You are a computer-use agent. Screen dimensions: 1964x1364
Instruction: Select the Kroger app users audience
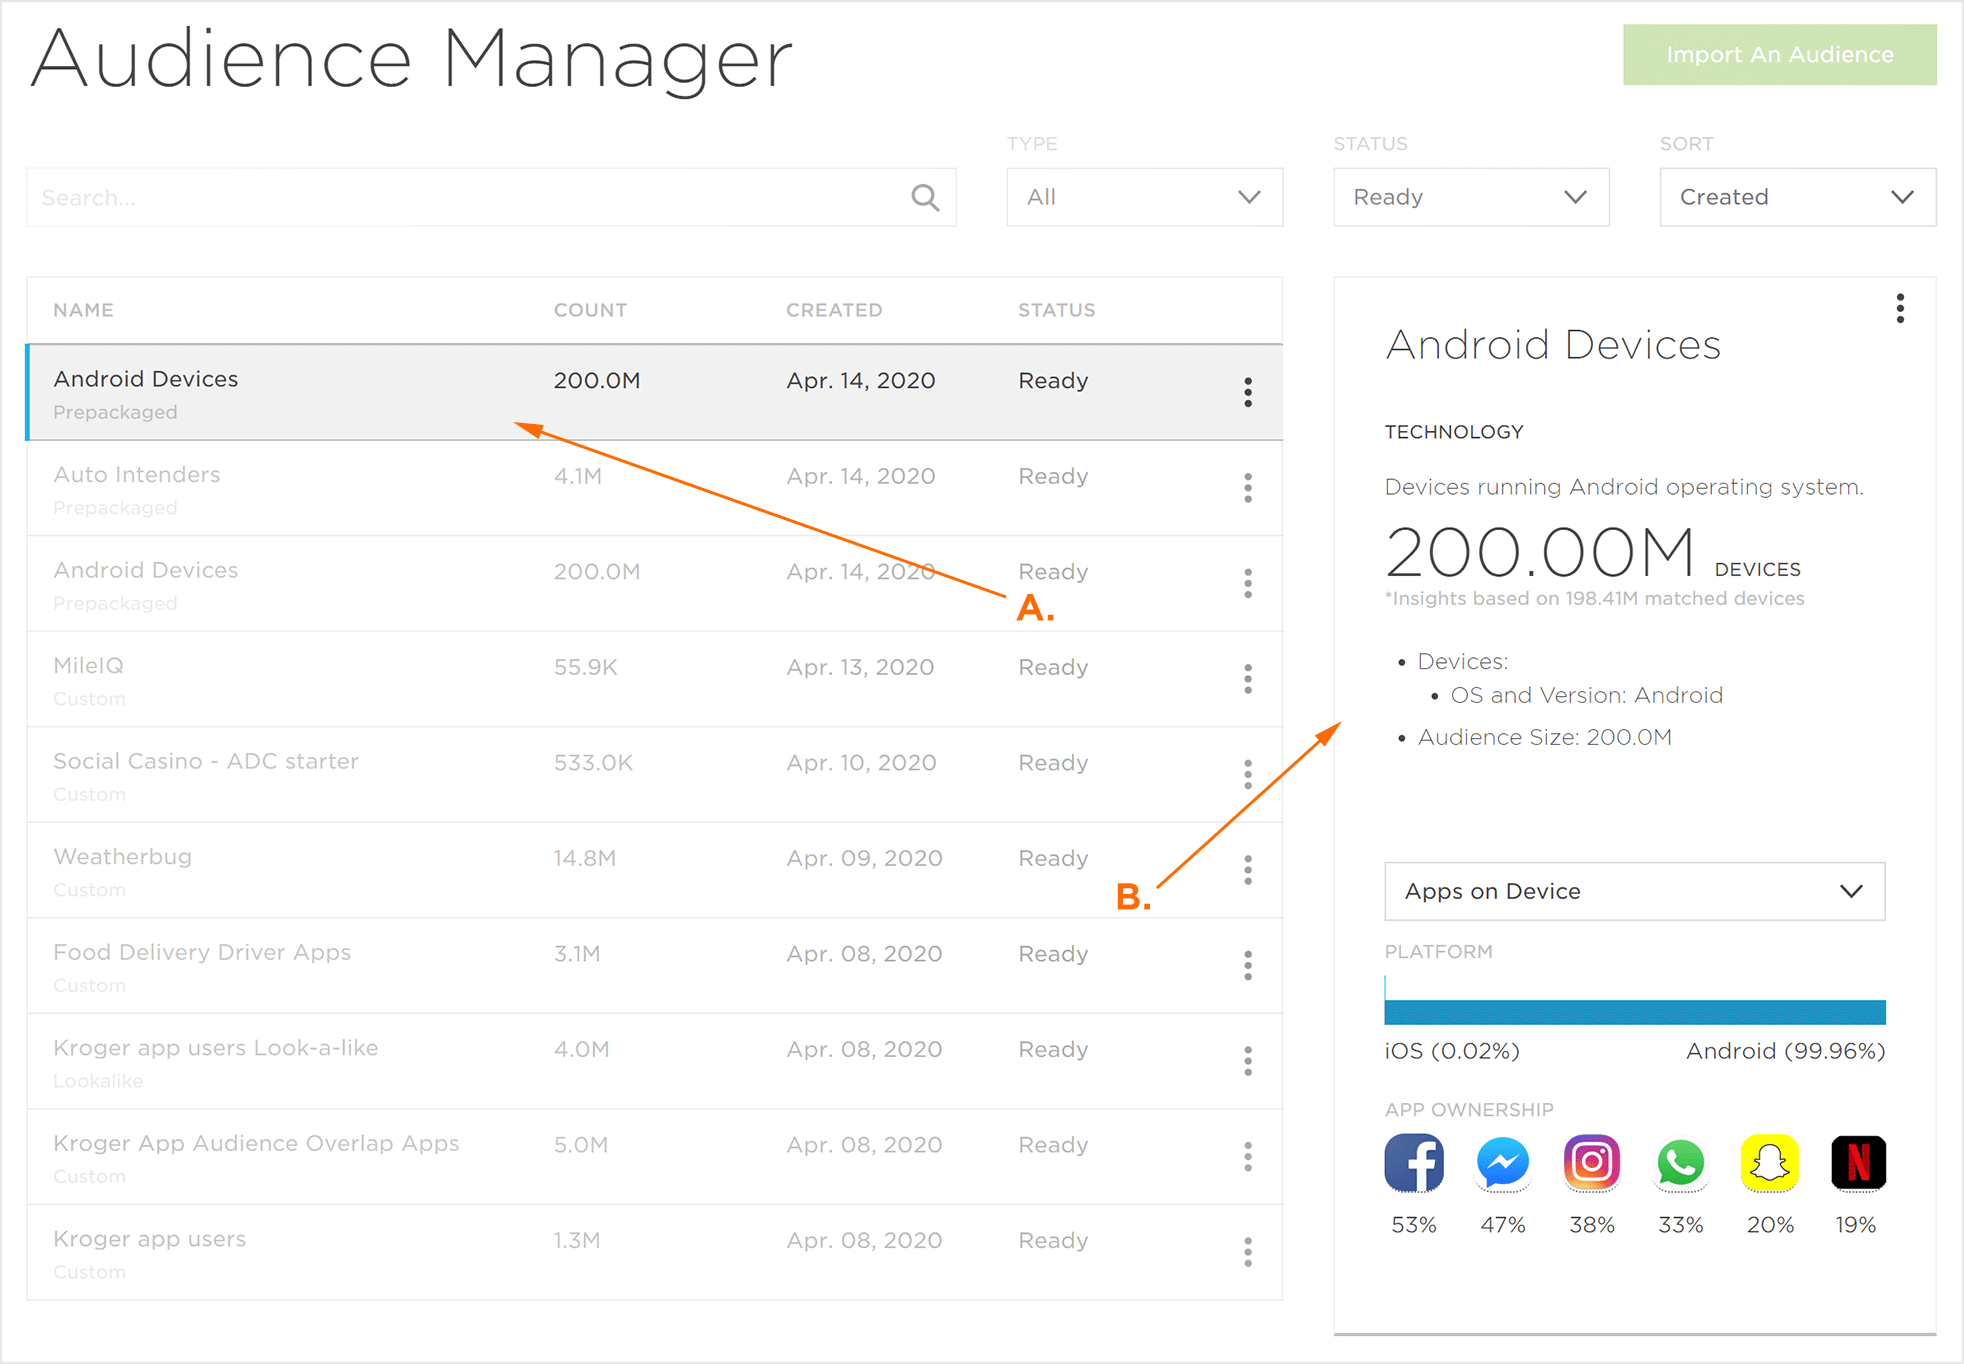click(x=654, y=1252)
